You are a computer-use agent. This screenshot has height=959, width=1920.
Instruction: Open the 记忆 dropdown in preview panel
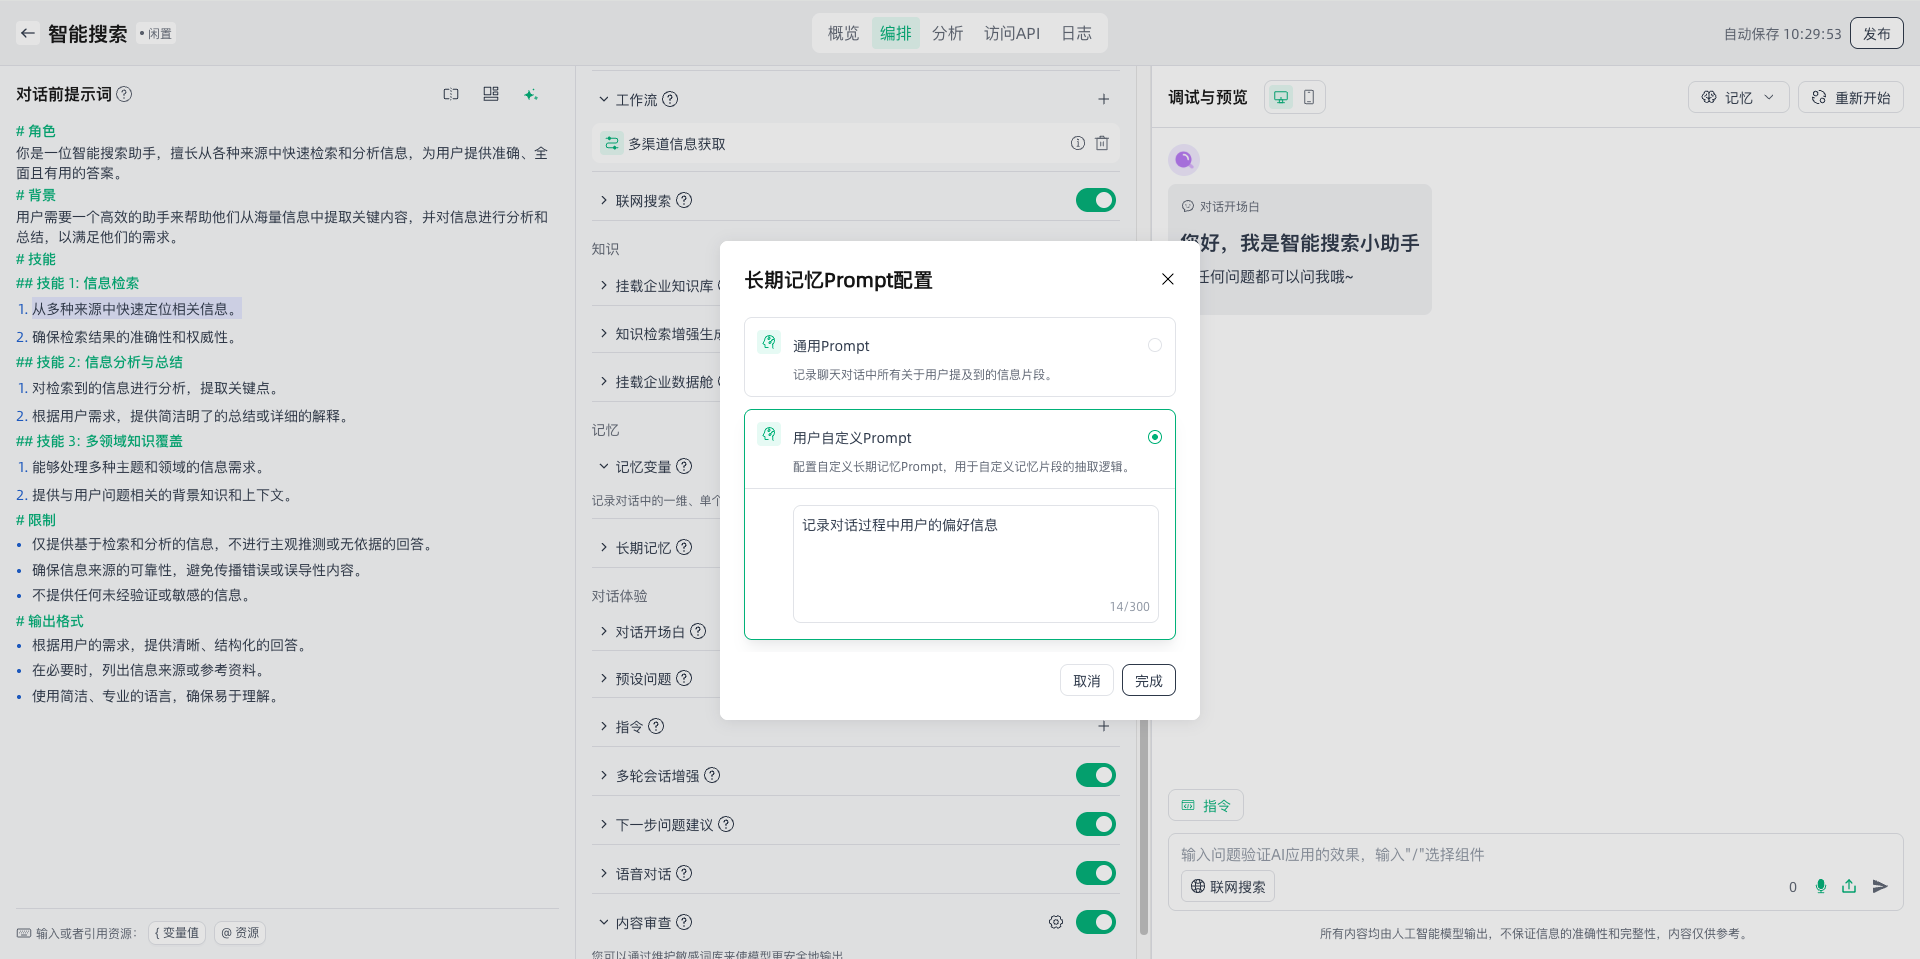[x=1738, y=97]
